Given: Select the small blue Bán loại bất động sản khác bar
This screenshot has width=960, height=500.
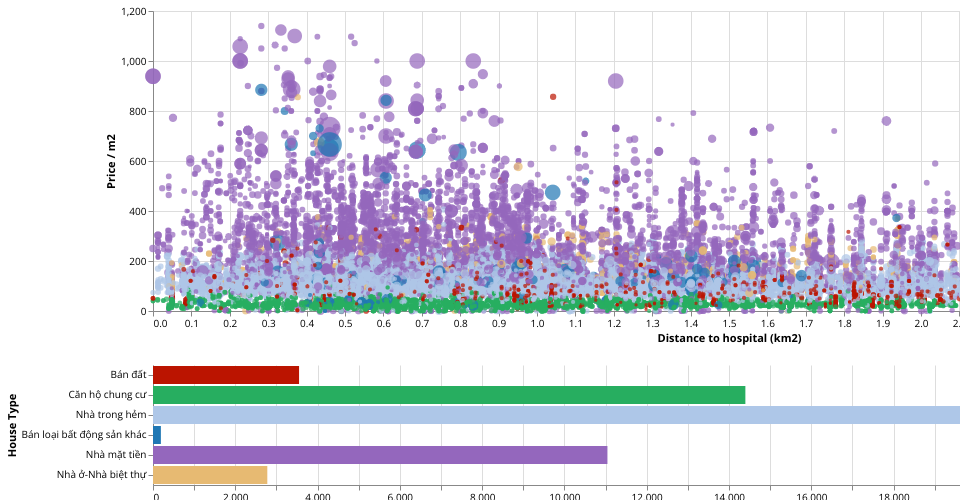Looking at the screenshot, I should [x=157, y=435].
